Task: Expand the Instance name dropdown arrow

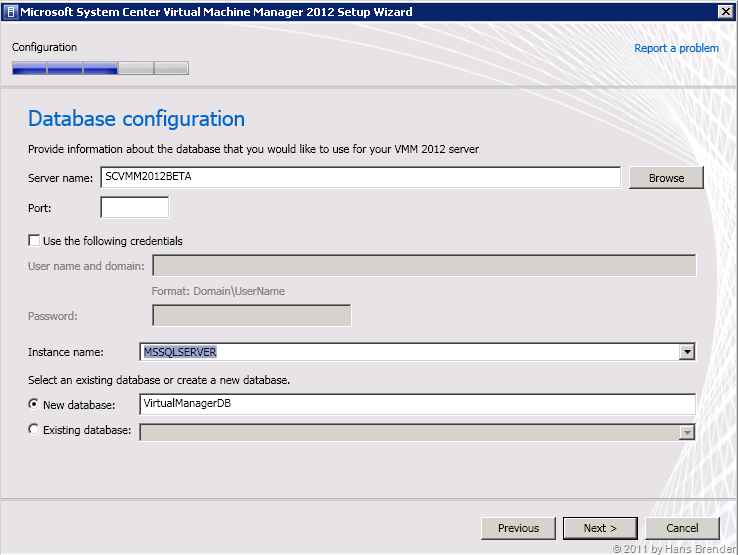Action: click(686, 352)
